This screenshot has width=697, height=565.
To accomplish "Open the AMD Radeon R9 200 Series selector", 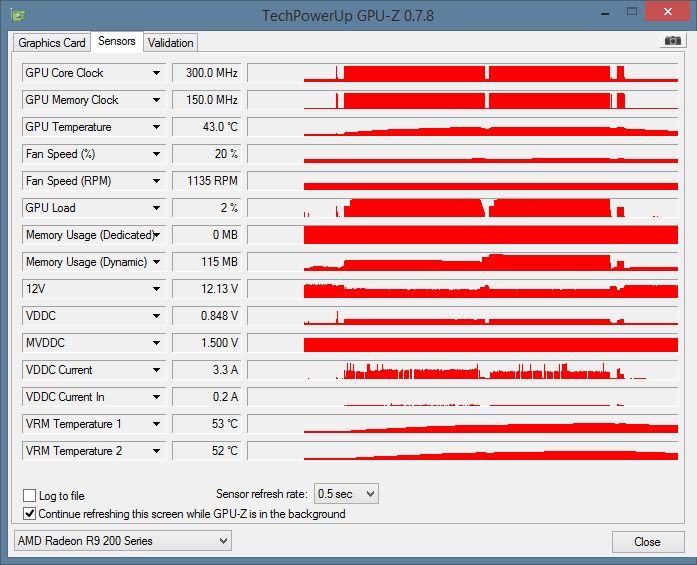I will (123, 541).
